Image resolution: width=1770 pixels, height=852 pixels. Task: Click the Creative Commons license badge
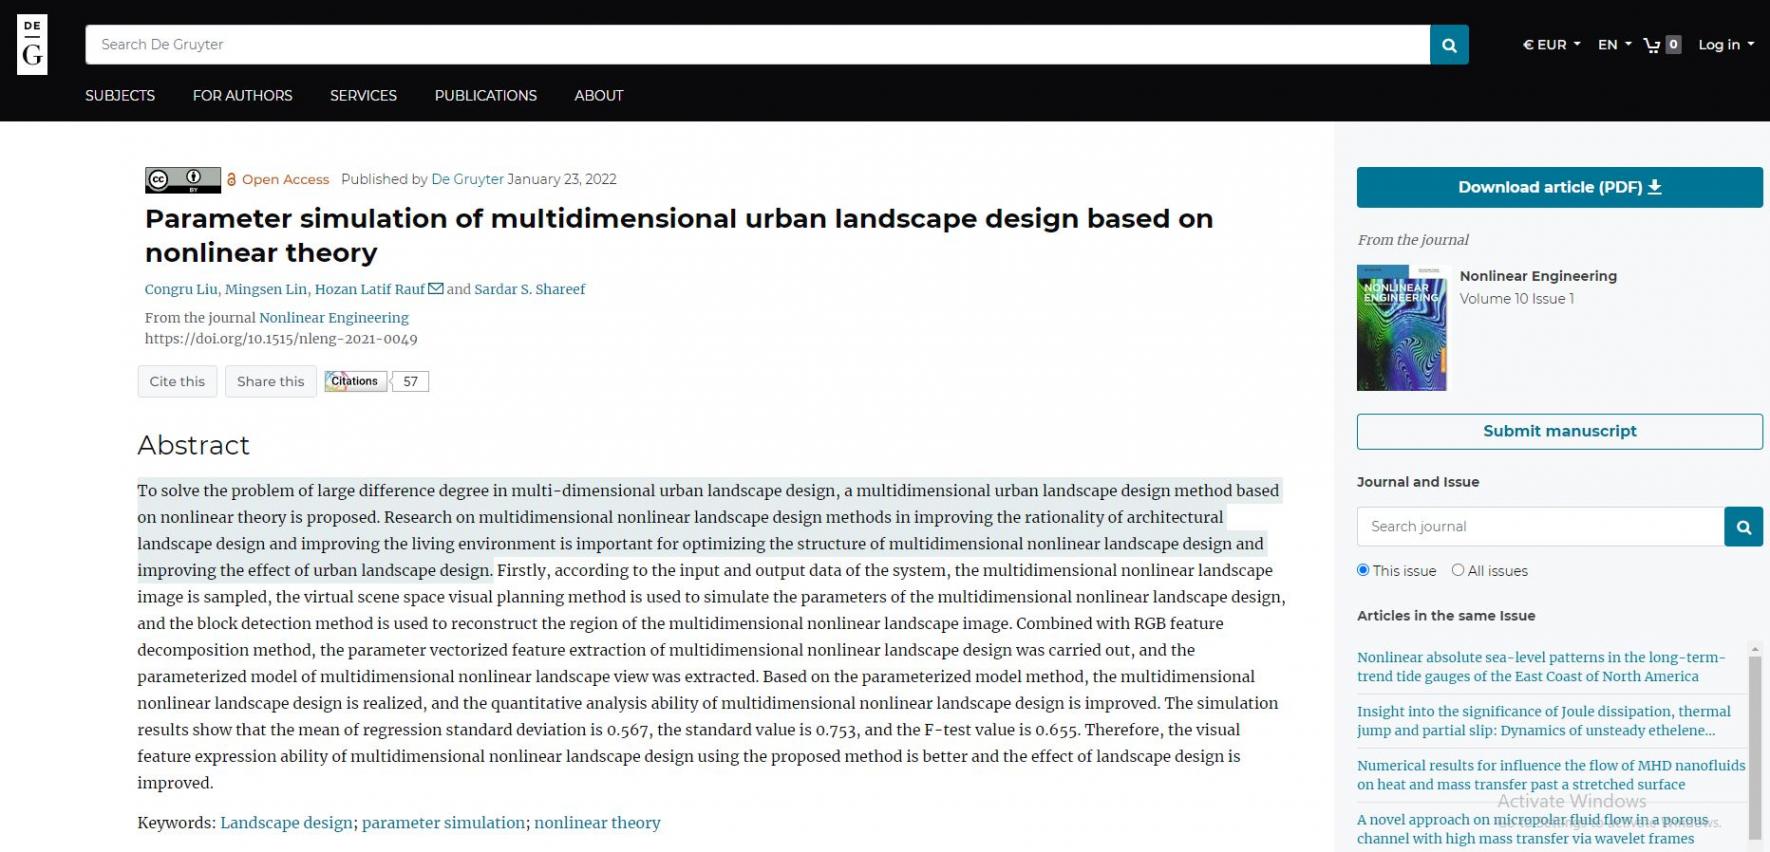pyautogui.click(x=182, y=180)
